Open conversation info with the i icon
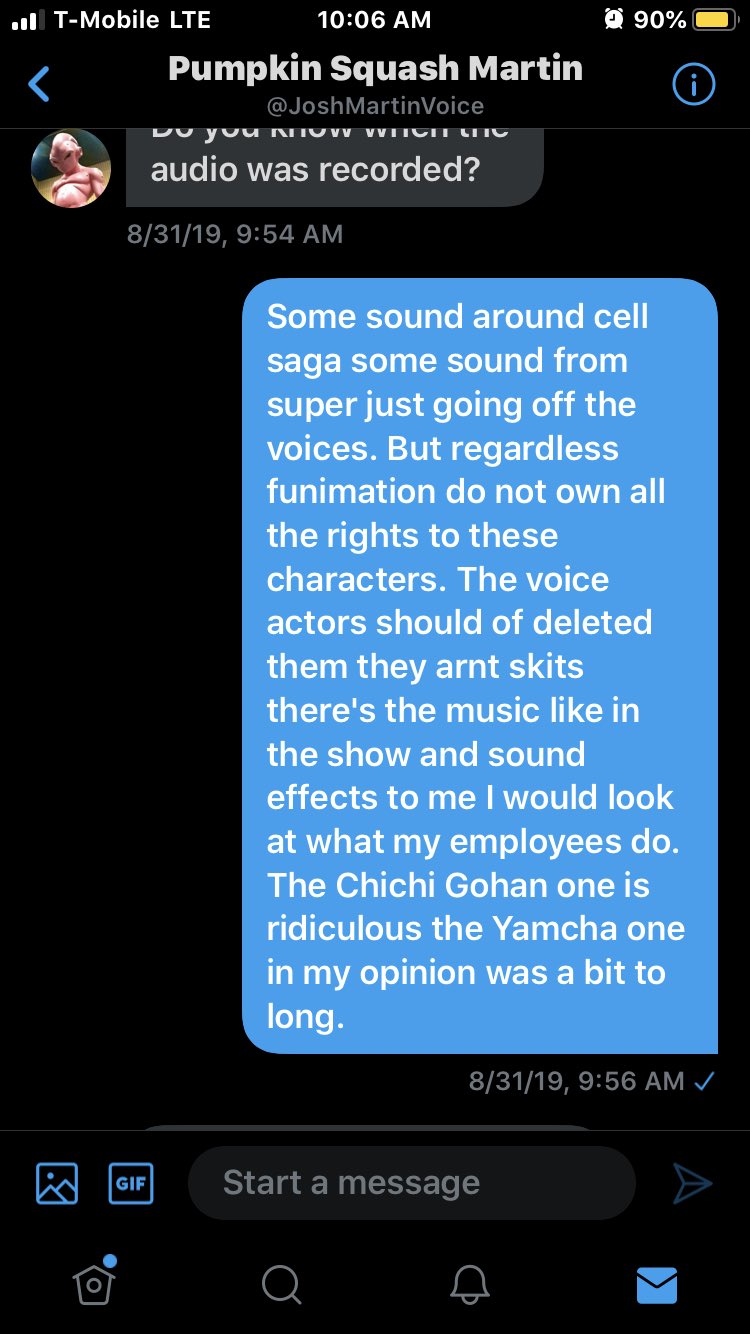This screenshot has height=1334, width=750. tap(693, 86)
